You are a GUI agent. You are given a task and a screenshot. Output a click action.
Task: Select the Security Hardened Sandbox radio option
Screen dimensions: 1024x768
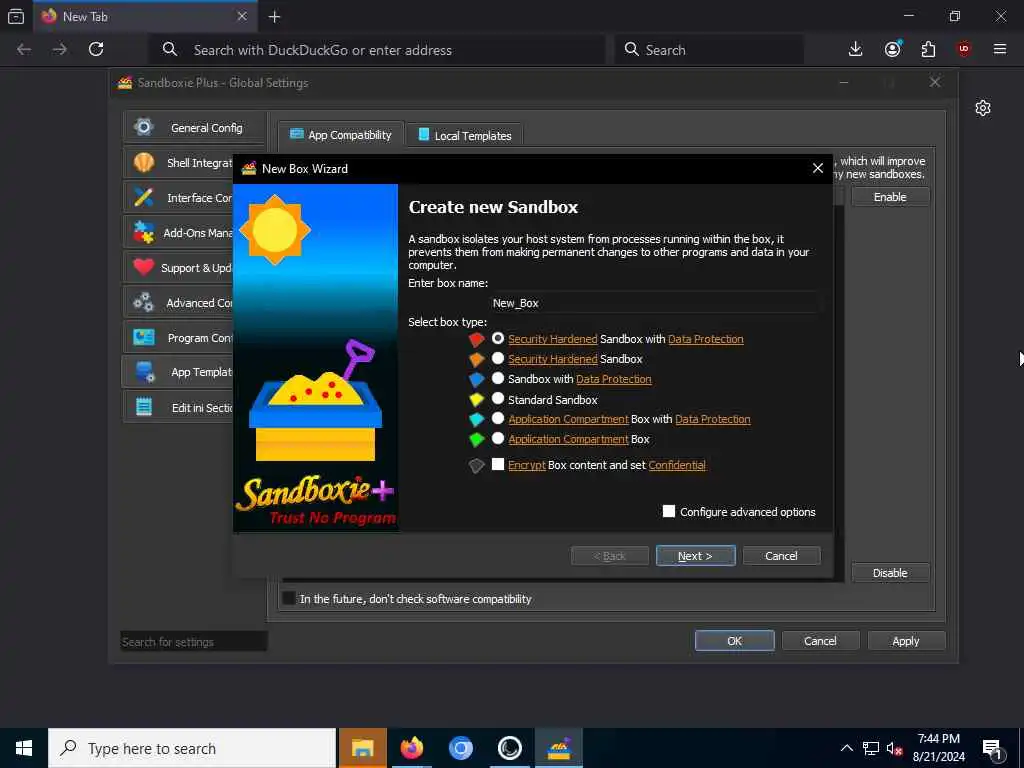tap(498, 359)
